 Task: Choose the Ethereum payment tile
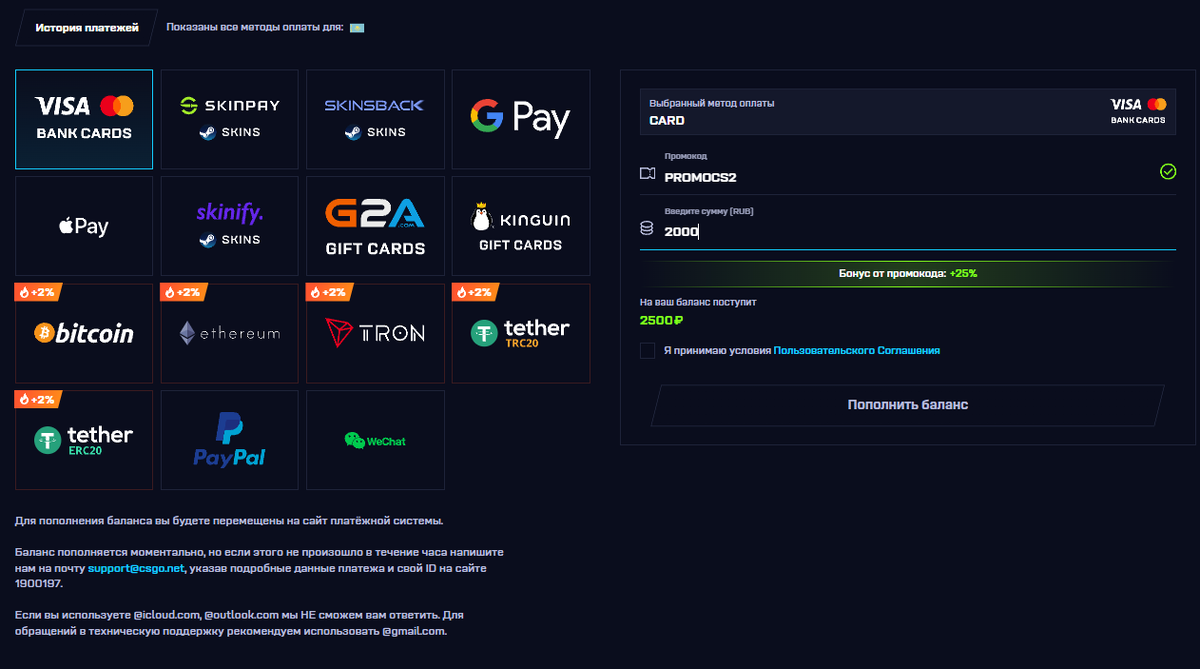point(229,333)
